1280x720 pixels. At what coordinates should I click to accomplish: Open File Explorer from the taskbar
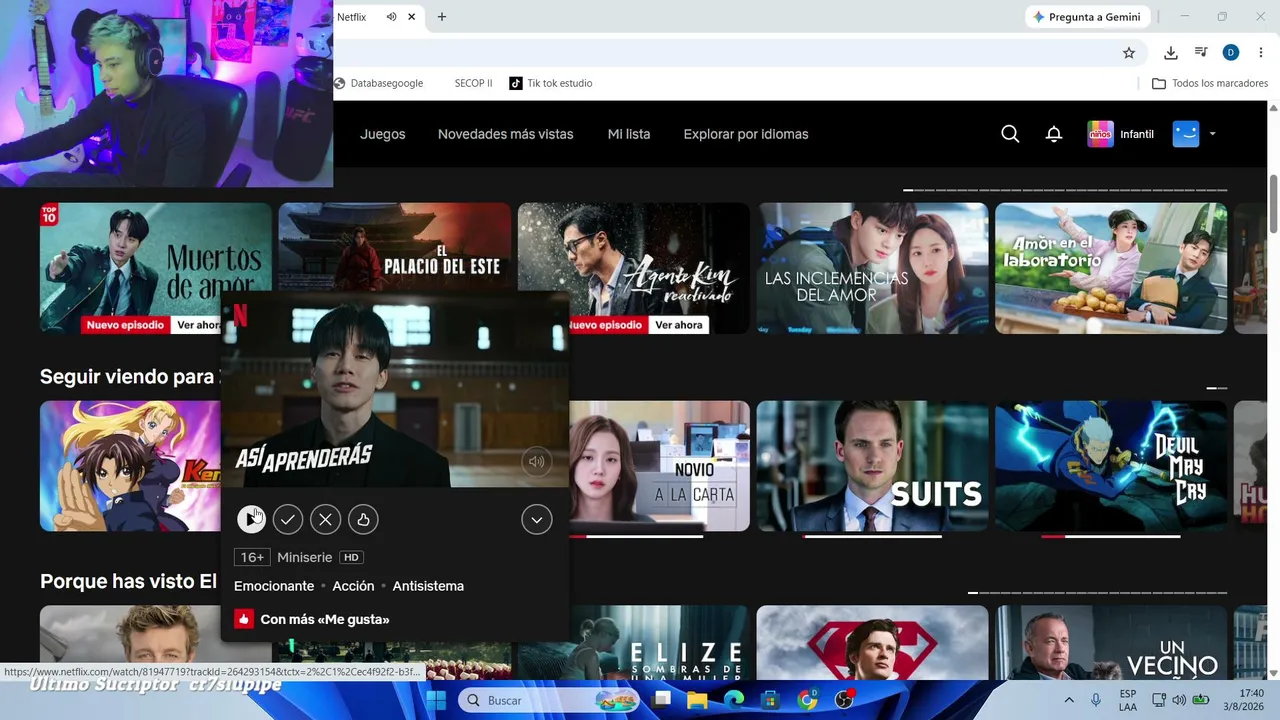pos(697,700)
